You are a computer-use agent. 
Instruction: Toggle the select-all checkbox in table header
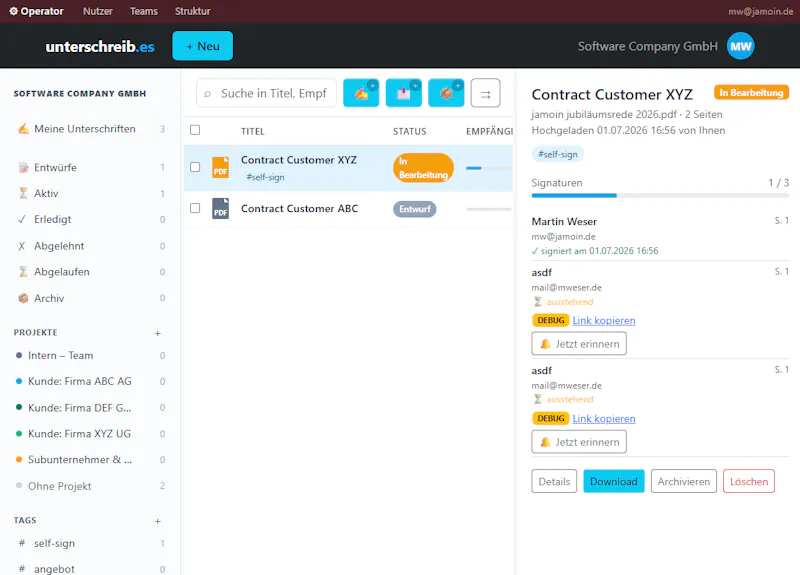coord(195,130)
